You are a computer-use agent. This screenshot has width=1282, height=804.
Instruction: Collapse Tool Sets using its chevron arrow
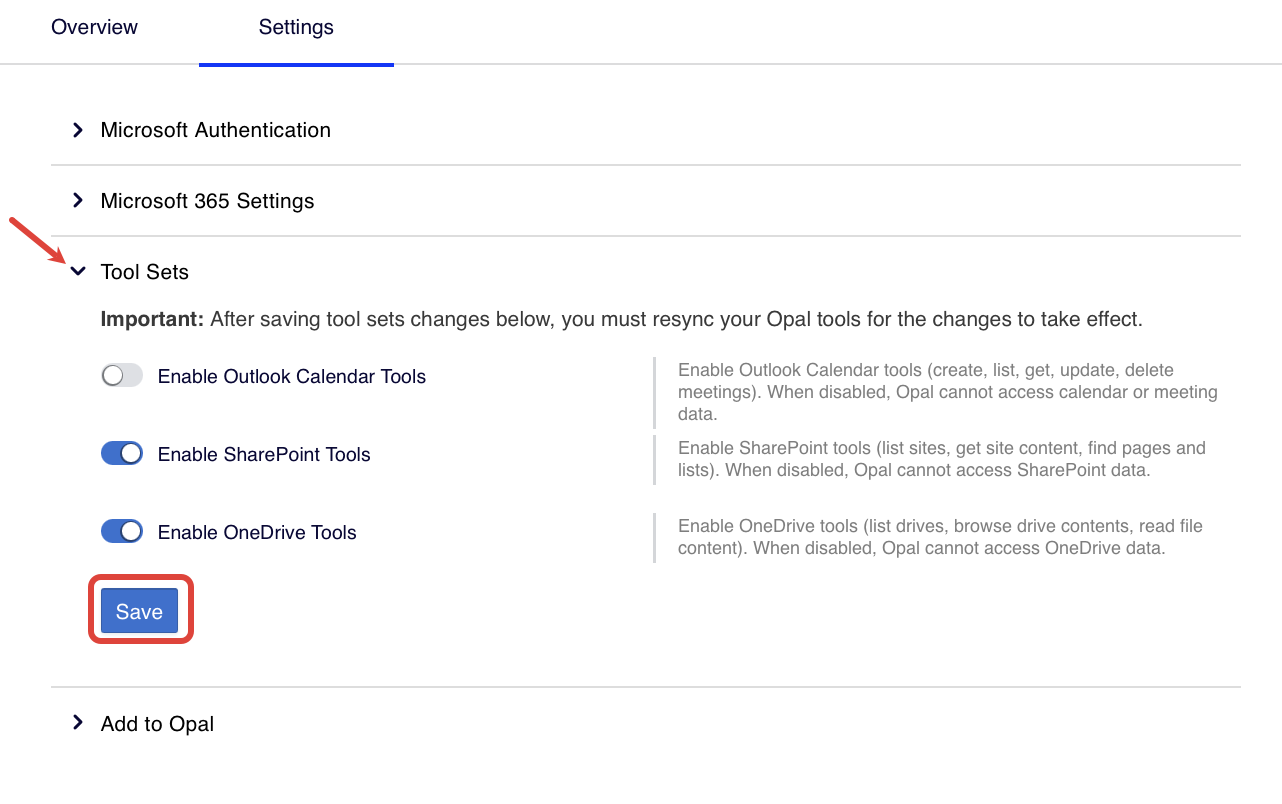pyautogui.click(x=78, y=271)
